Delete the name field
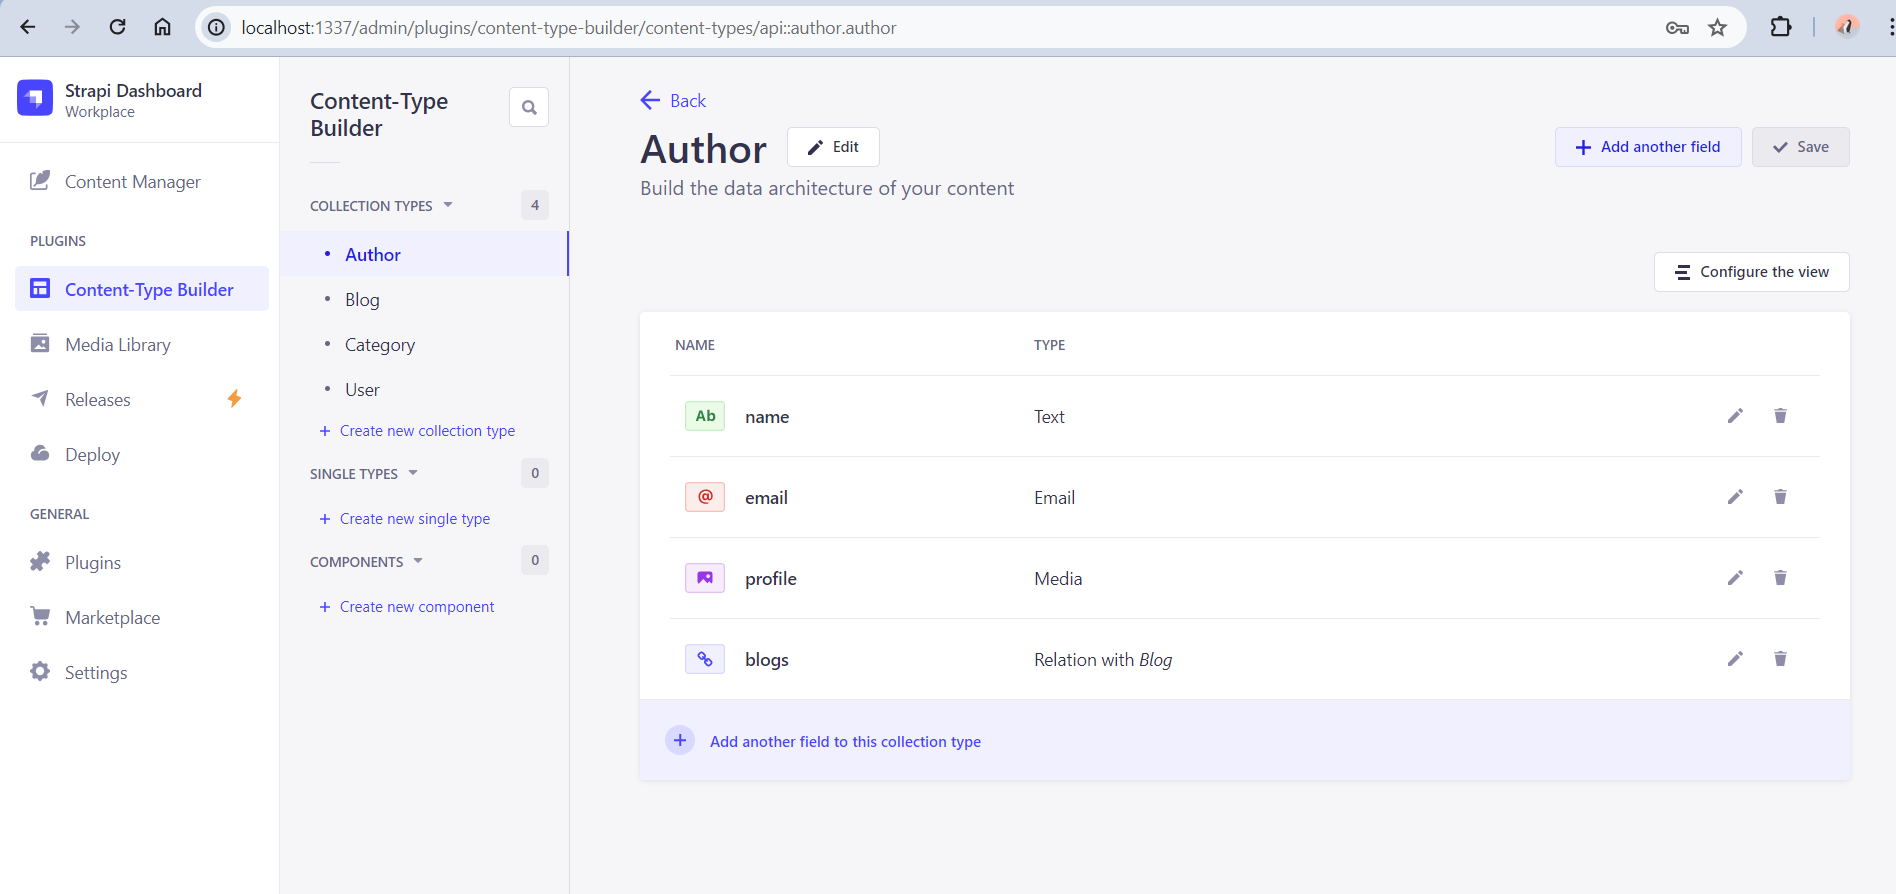The height and width of the screenshot is (894, 1896). pos(1780,416)
